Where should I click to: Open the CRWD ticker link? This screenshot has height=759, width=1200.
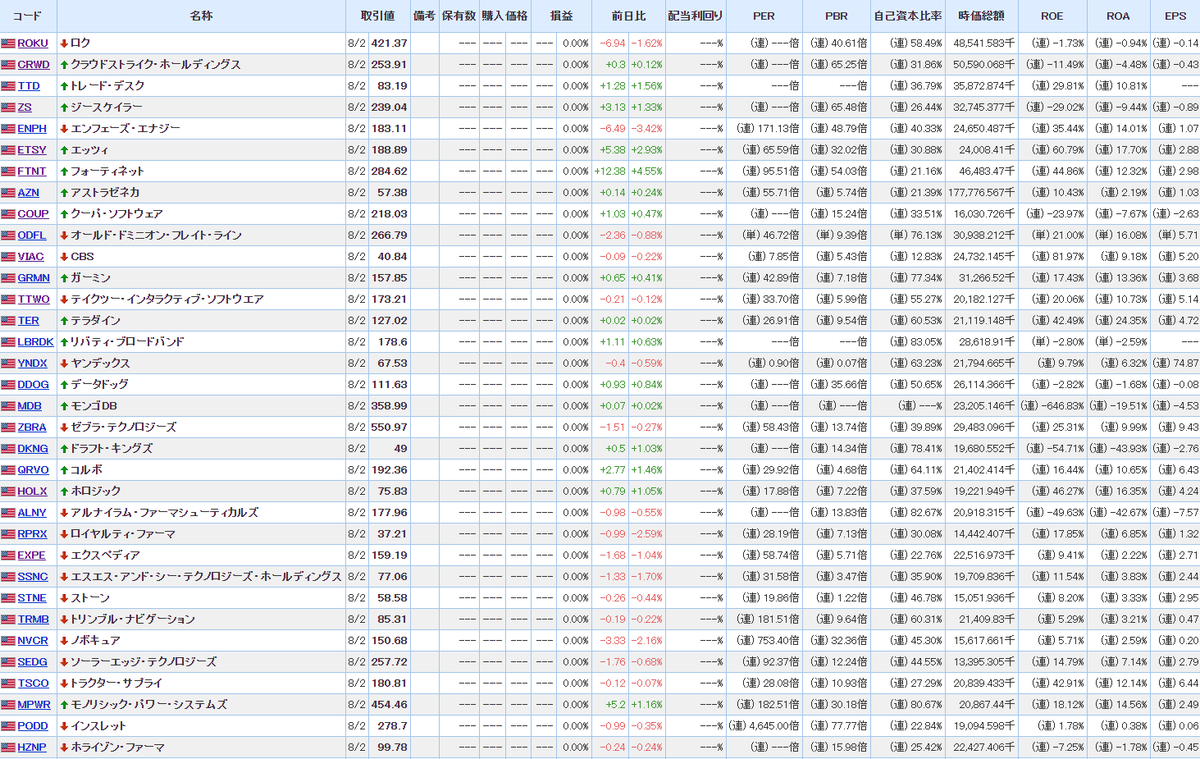tap(33, 64)
